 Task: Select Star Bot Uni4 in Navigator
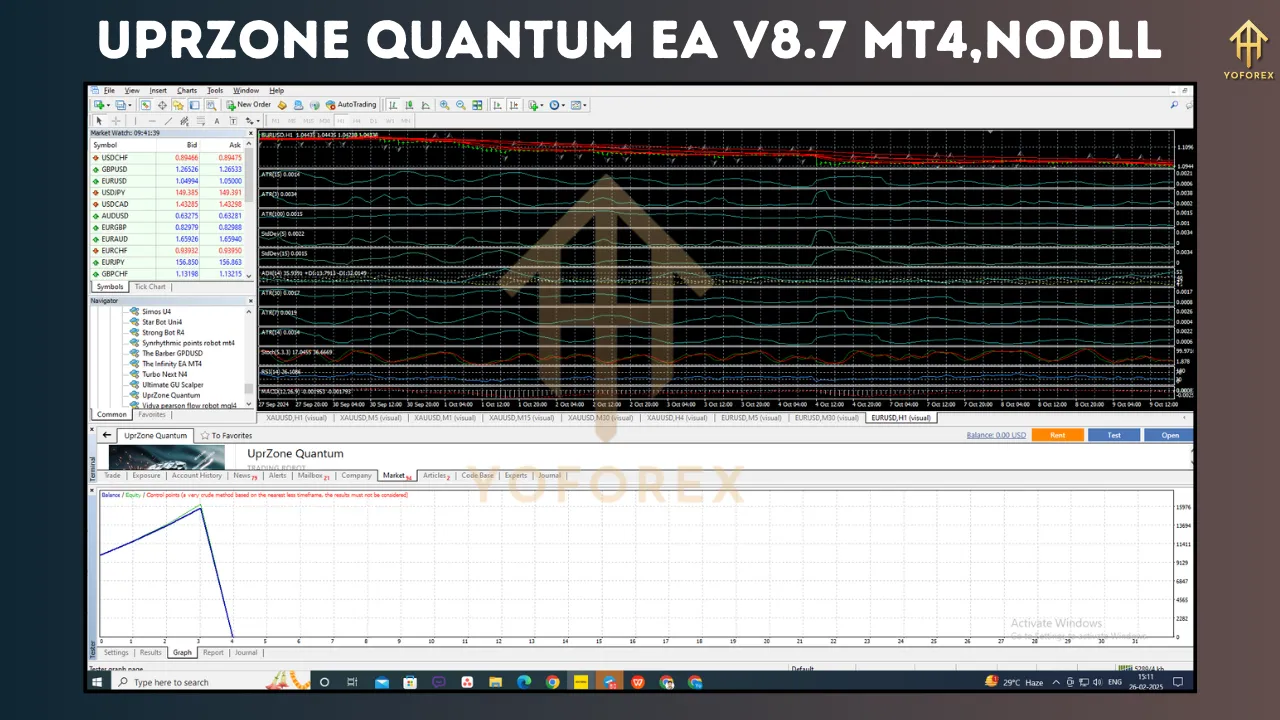tap(162, 322)
